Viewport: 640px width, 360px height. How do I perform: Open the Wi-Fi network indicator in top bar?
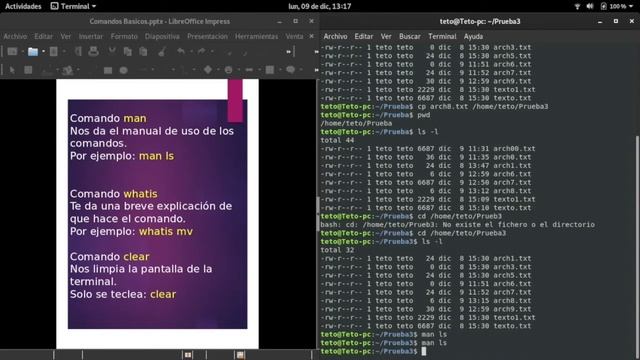[577, 6]
